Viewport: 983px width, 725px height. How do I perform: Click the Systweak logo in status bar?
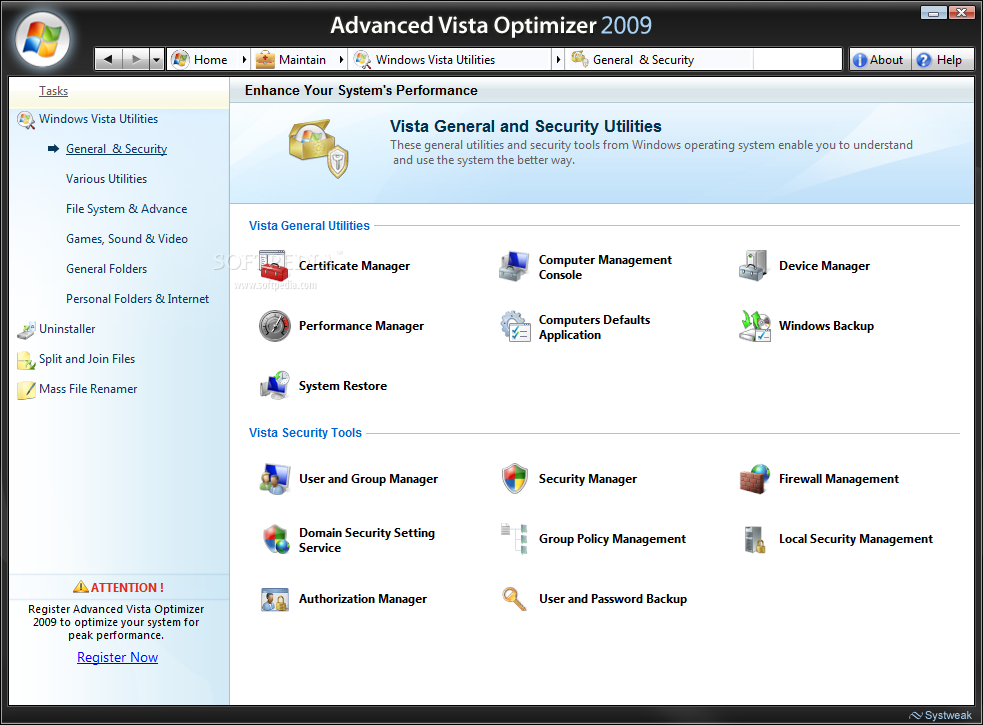click(940, 715)
